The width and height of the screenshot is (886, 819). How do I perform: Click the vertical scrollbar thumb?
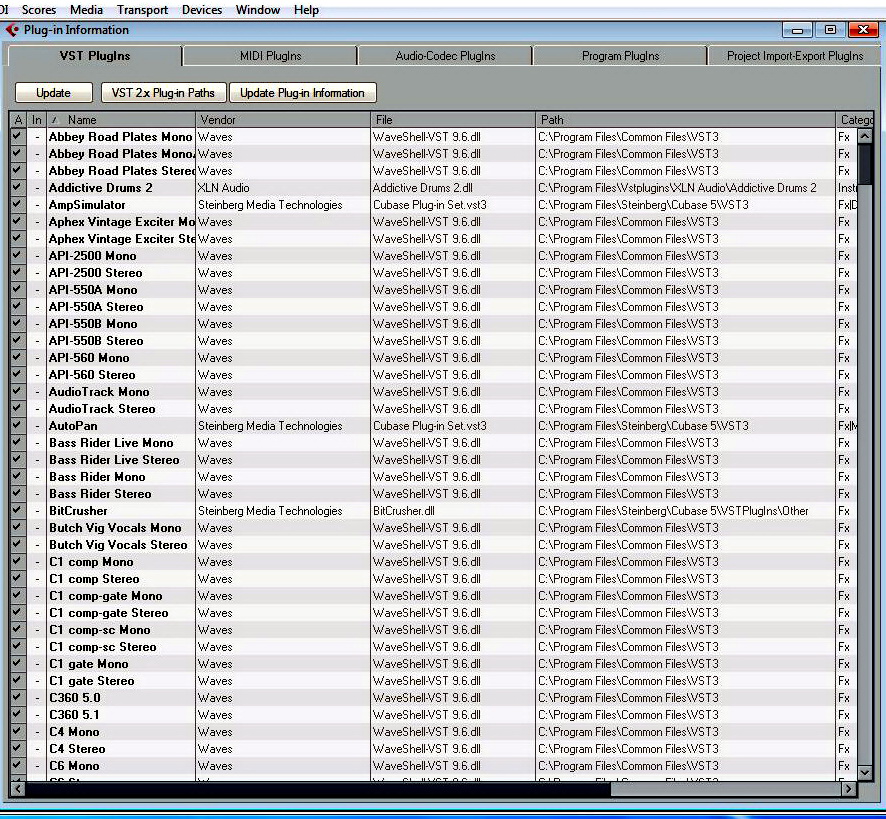[865, 164]
